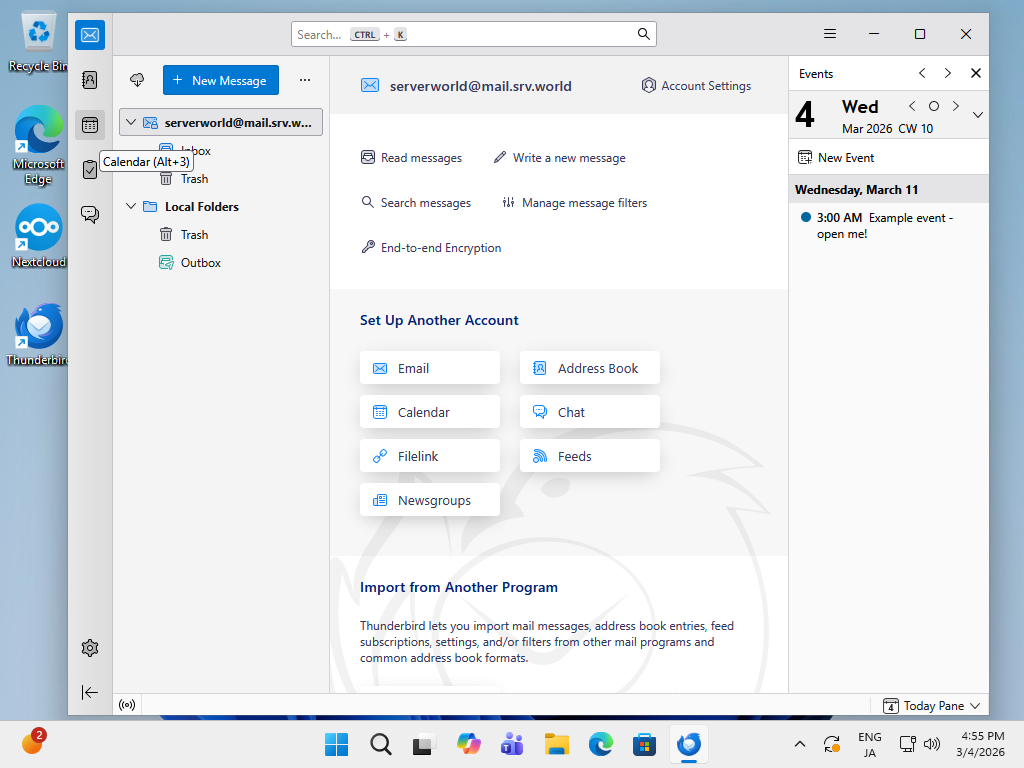Click the New Message button
The height and width of the screenshot is (768, 1024).
coord(221,80)
